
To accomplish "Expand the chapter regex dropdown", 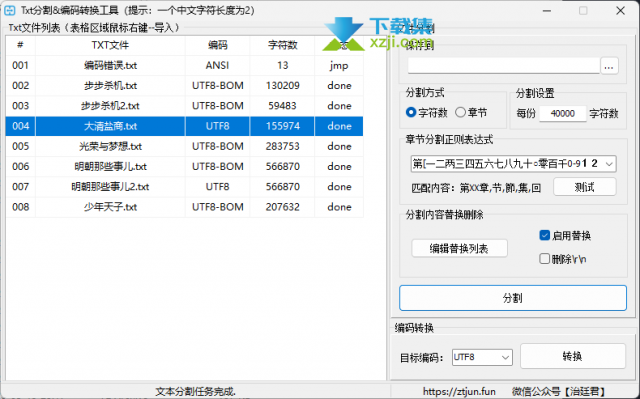I will pos(609,164).
